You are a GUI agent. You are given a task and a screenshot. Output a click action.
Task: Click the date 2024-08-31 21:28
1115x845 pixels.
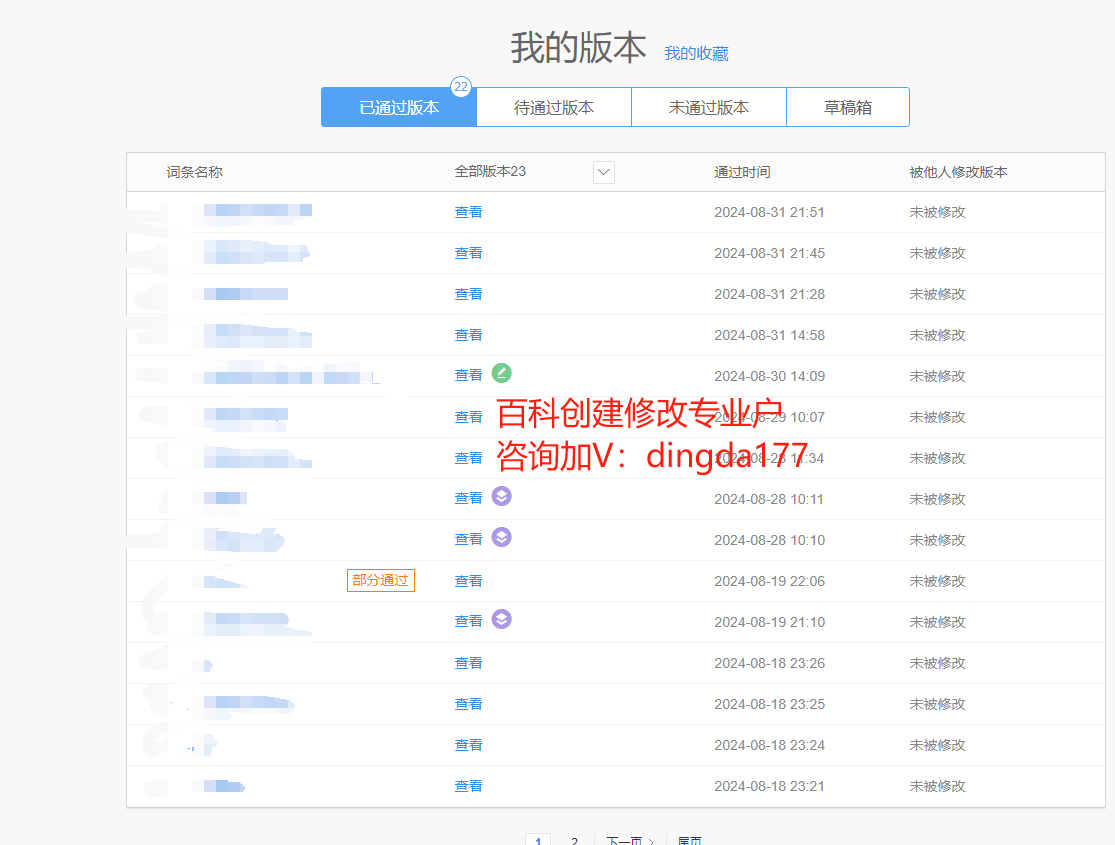coord(769,294)
